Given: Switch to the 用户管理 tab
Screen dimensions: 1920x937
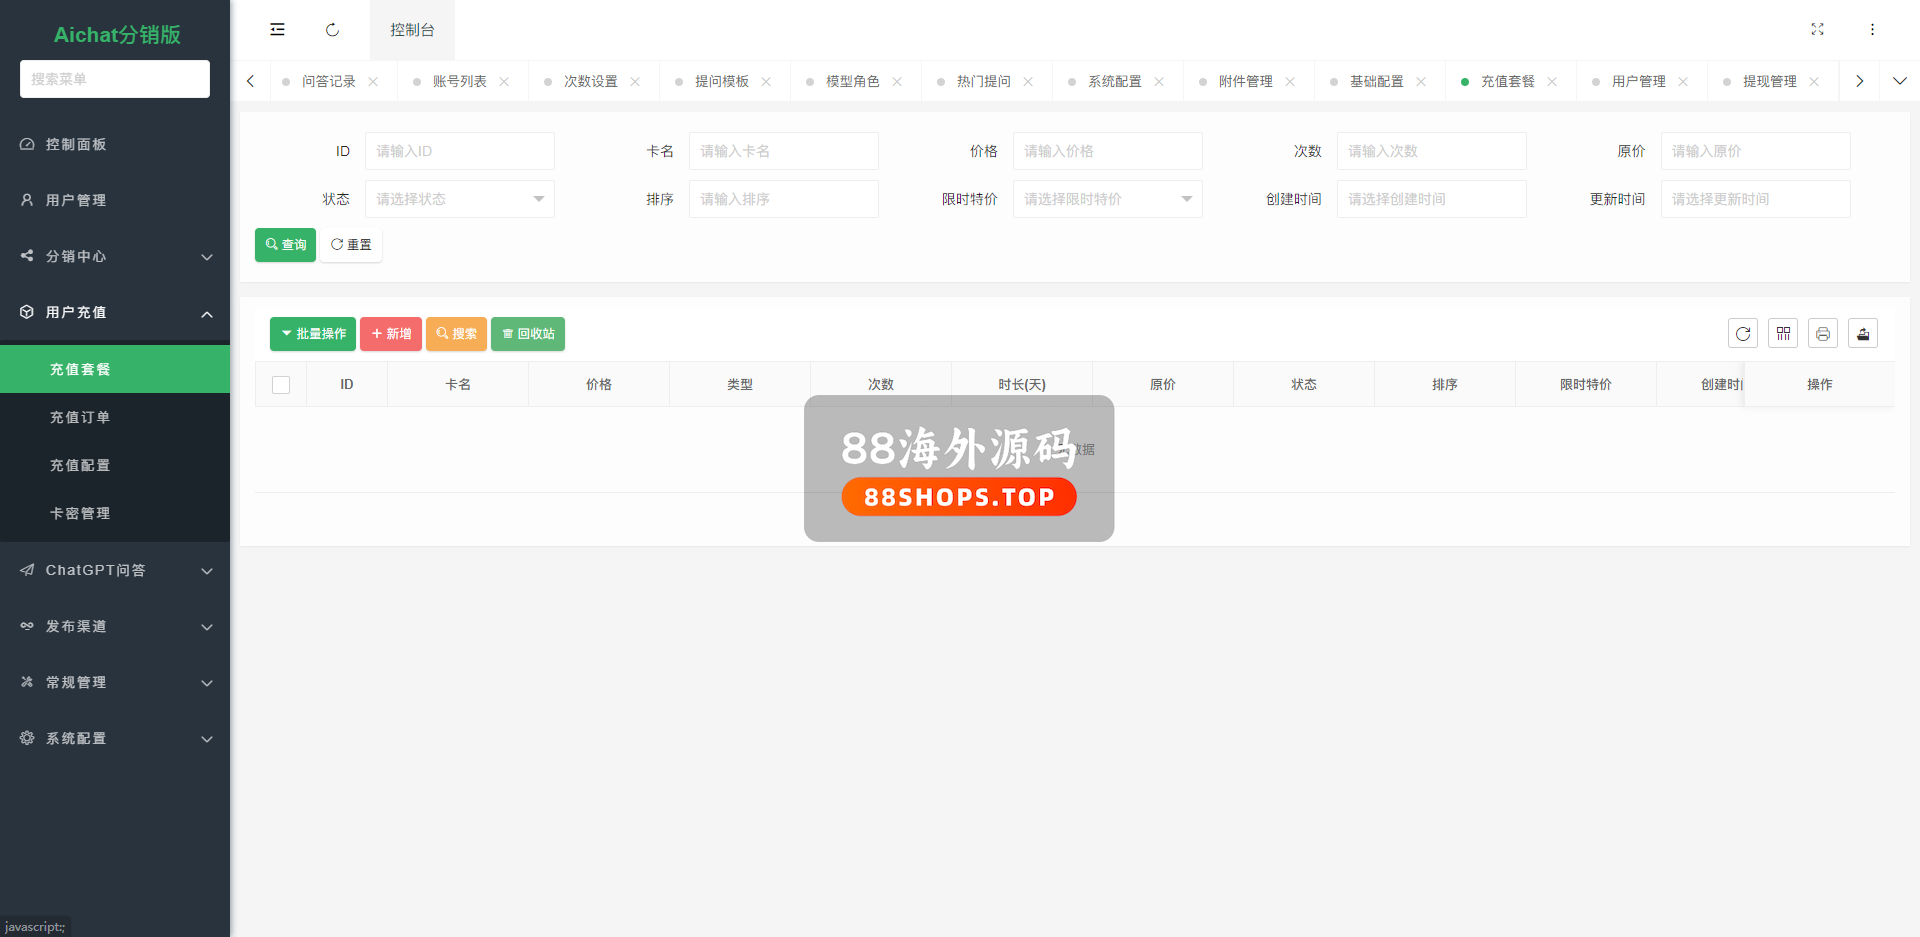Looking at the screenshot, I should [1638, 82].
